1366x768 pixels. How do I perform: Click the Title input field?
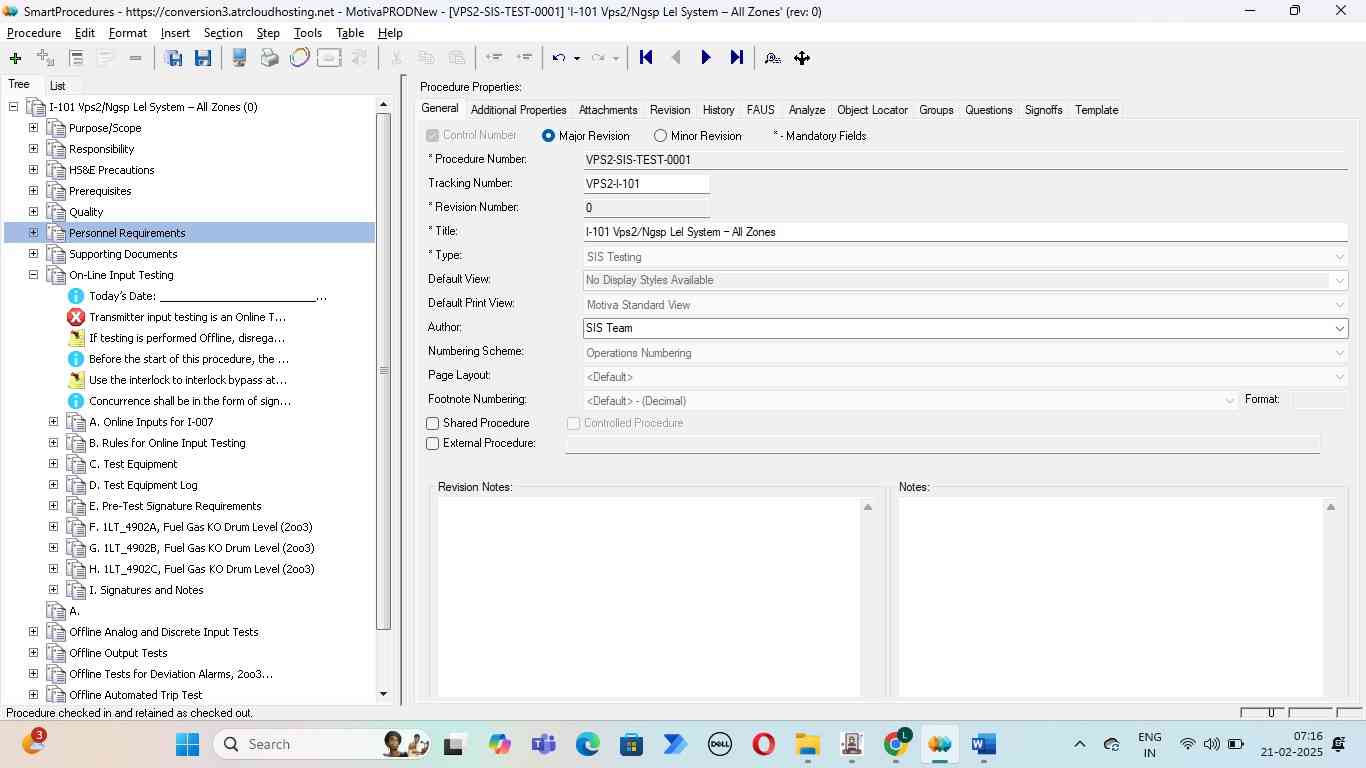point(965,232)
